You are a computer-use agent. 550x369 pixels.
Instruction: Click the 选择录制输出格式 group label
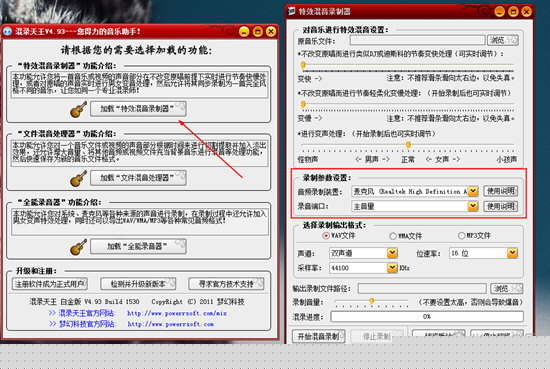pyautogui.click(x=334, y=225)
